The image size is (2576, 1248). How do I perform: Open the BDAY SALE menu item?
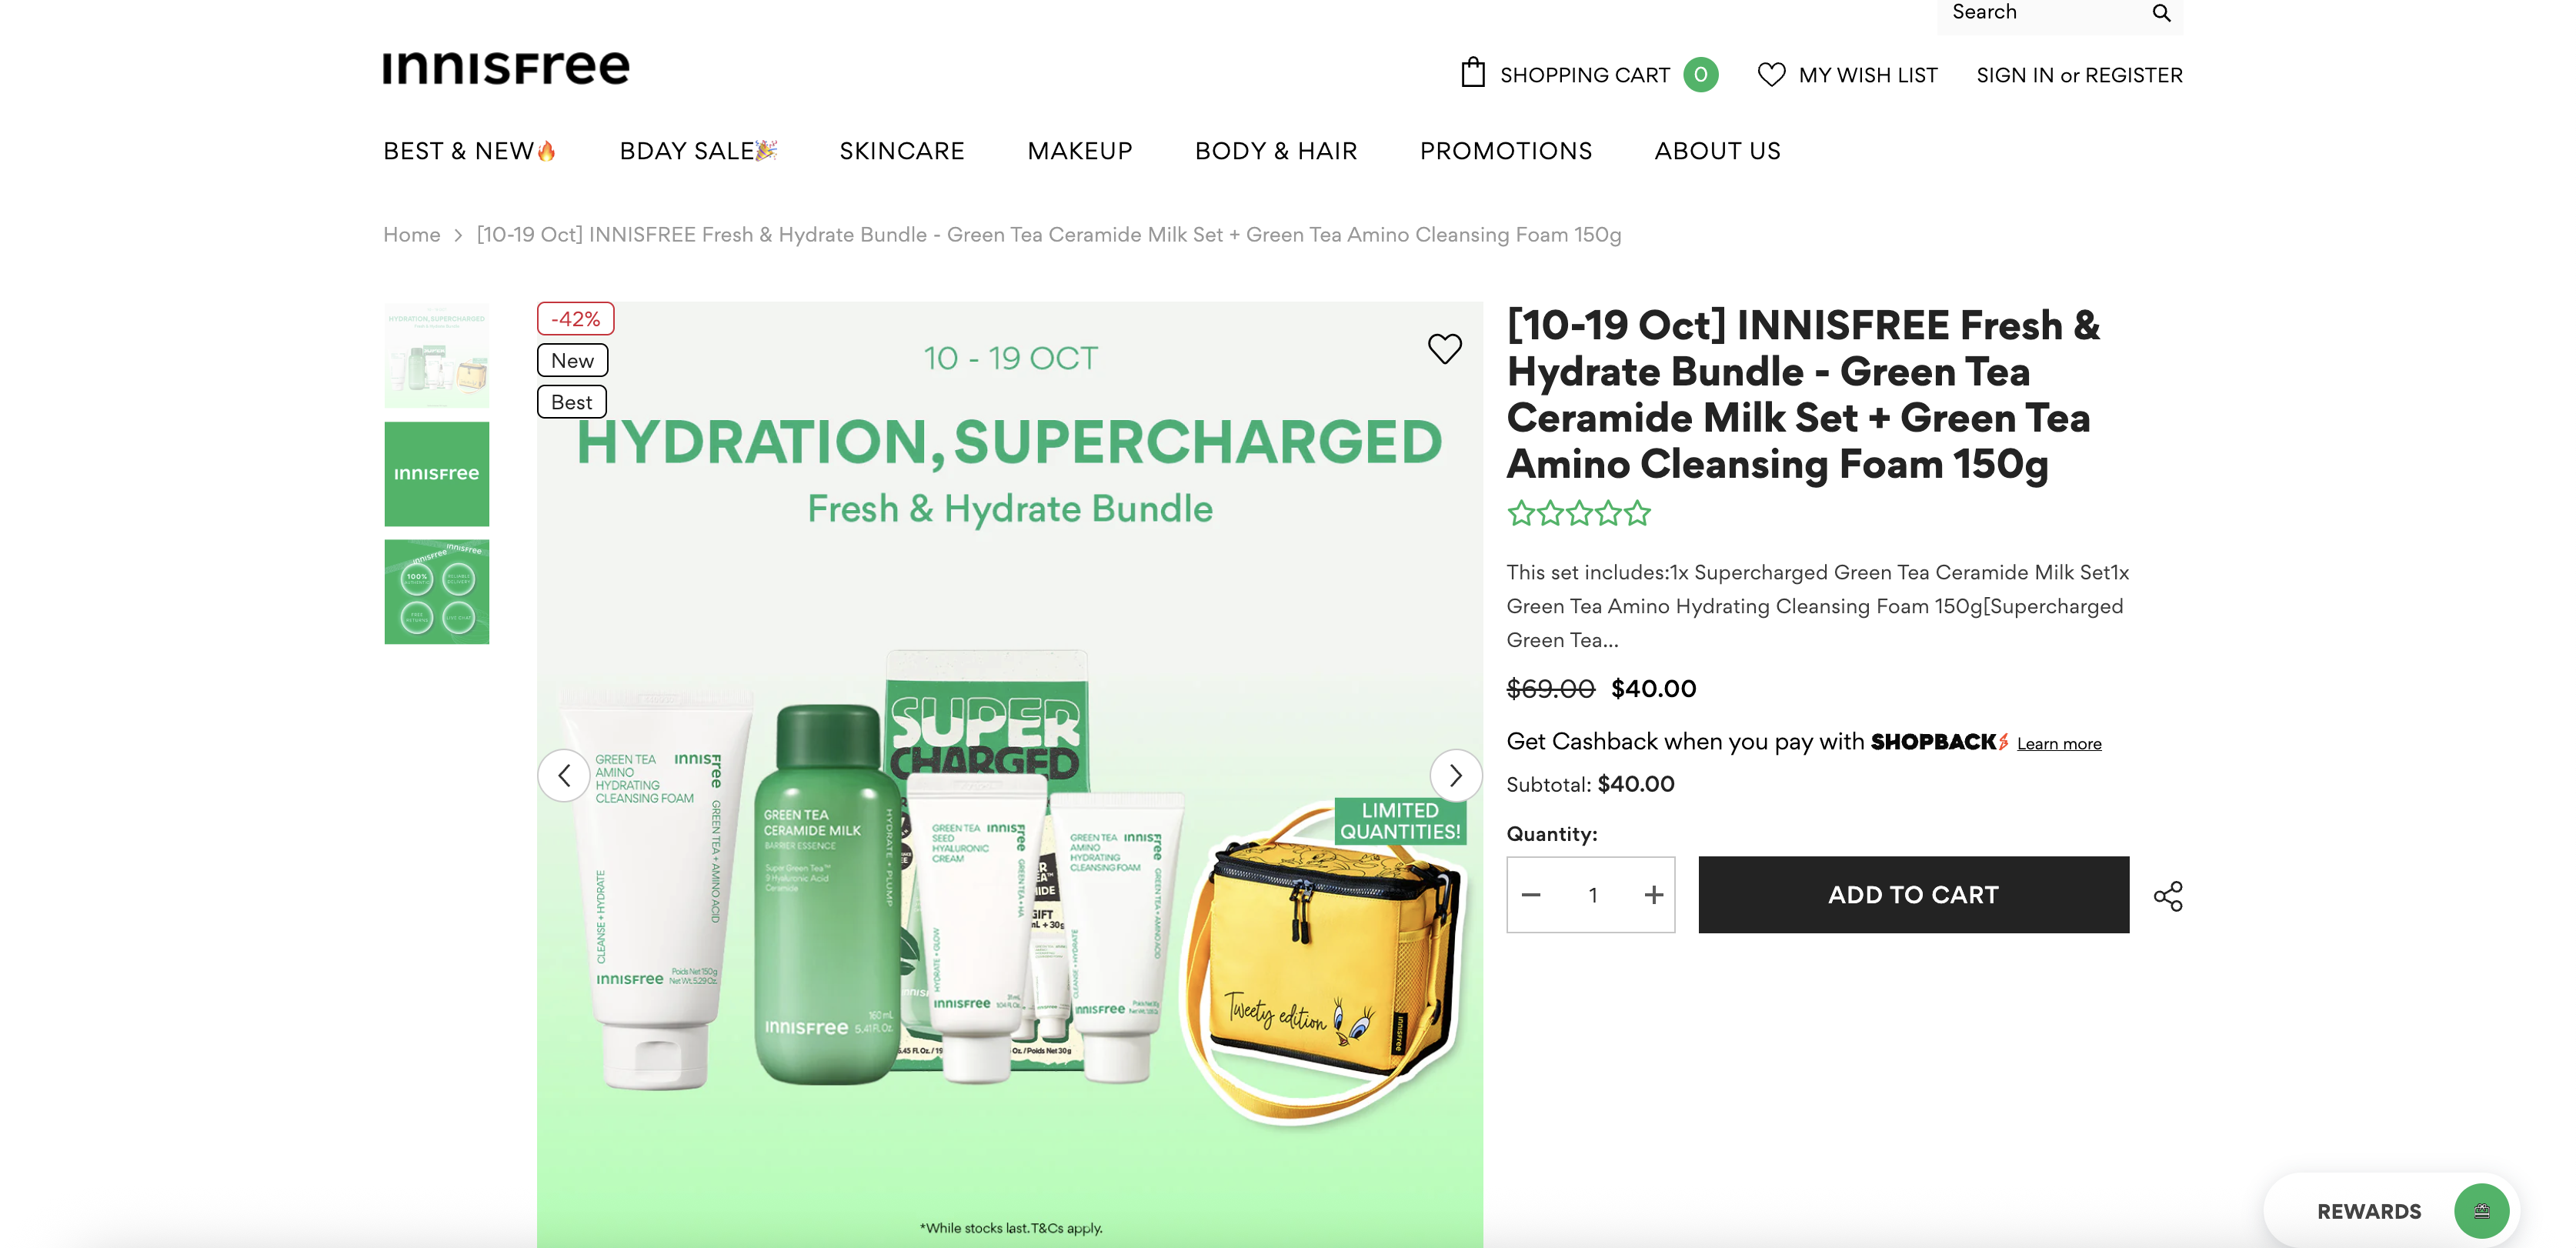(x=698, y=151)
